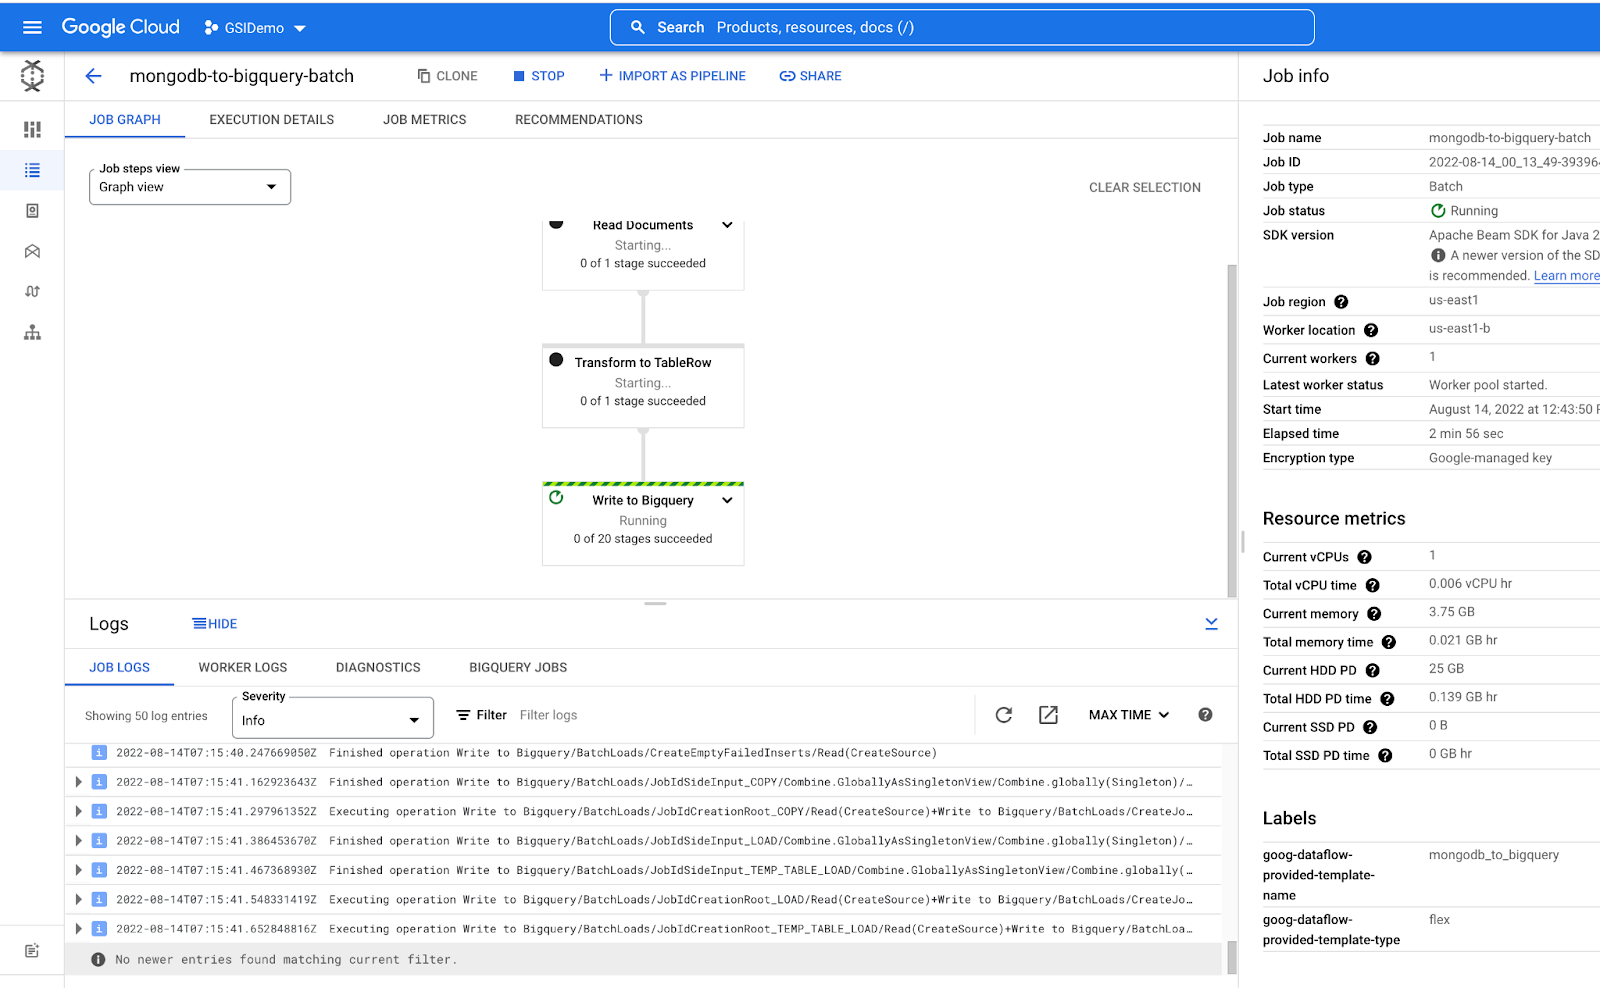Show help for Current workers

[1373, 359]
